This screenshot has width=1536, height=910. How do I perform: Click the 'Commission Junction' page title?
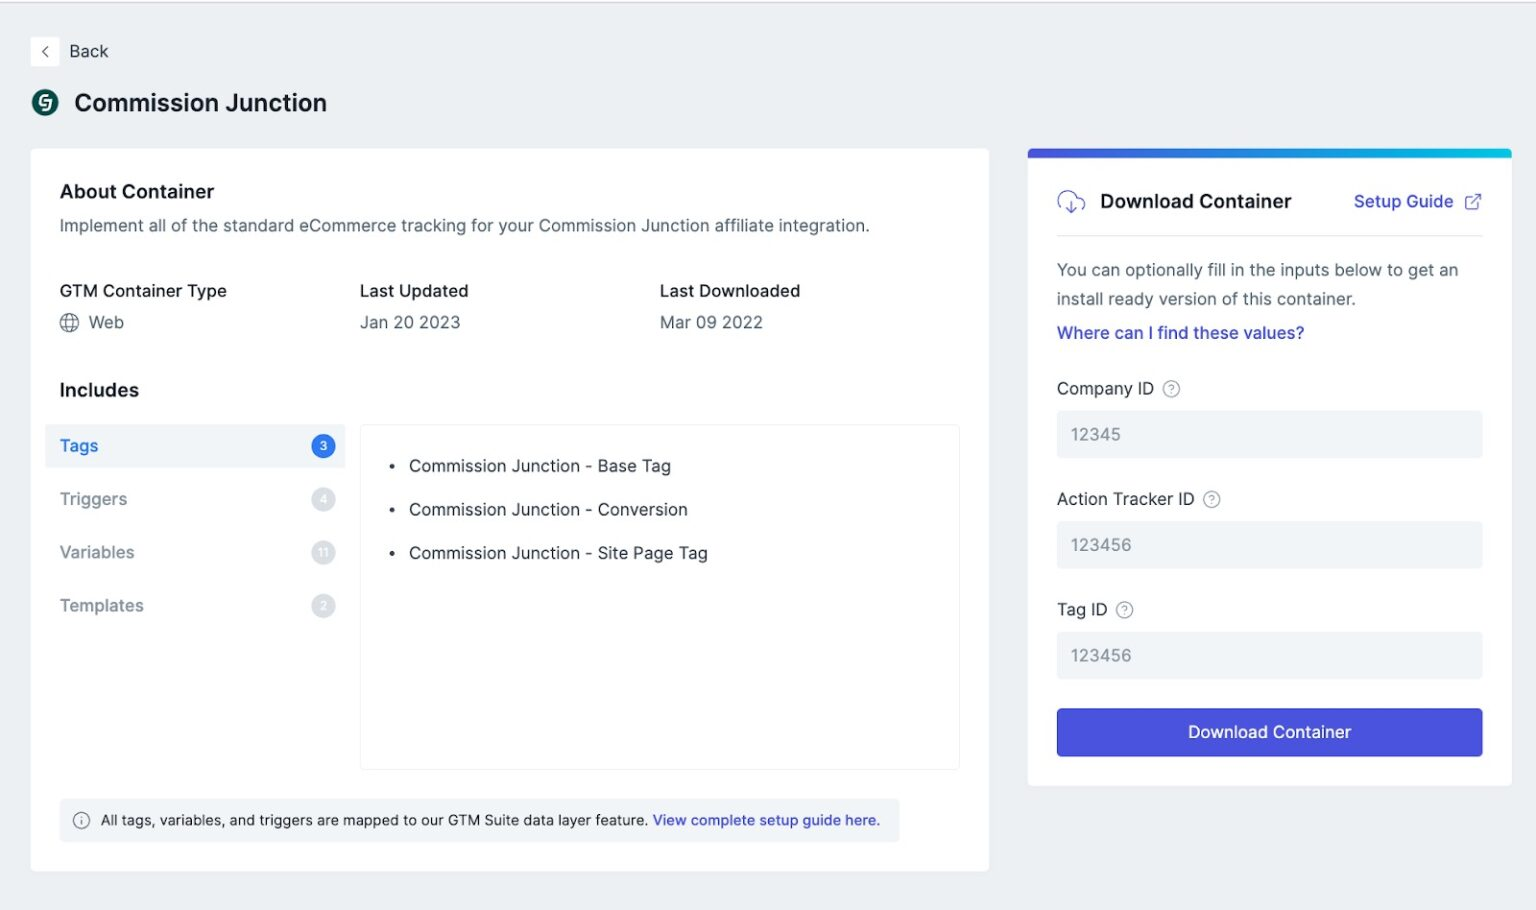pos(200,103)
